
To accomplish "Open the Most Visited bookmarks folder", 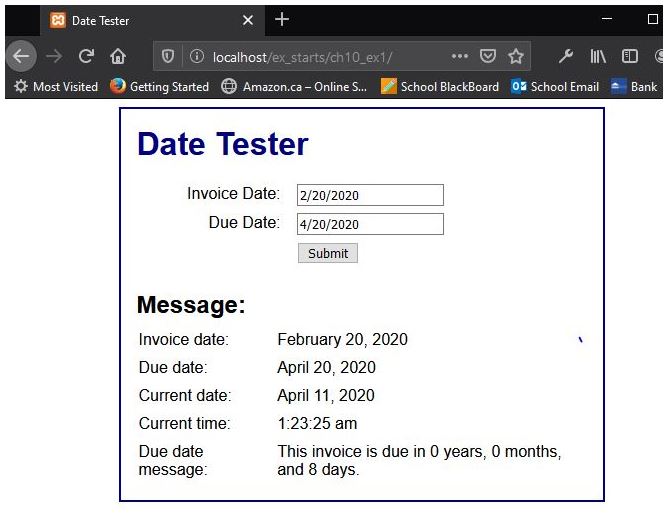I will pyautogui.click(x=56, y=87).
